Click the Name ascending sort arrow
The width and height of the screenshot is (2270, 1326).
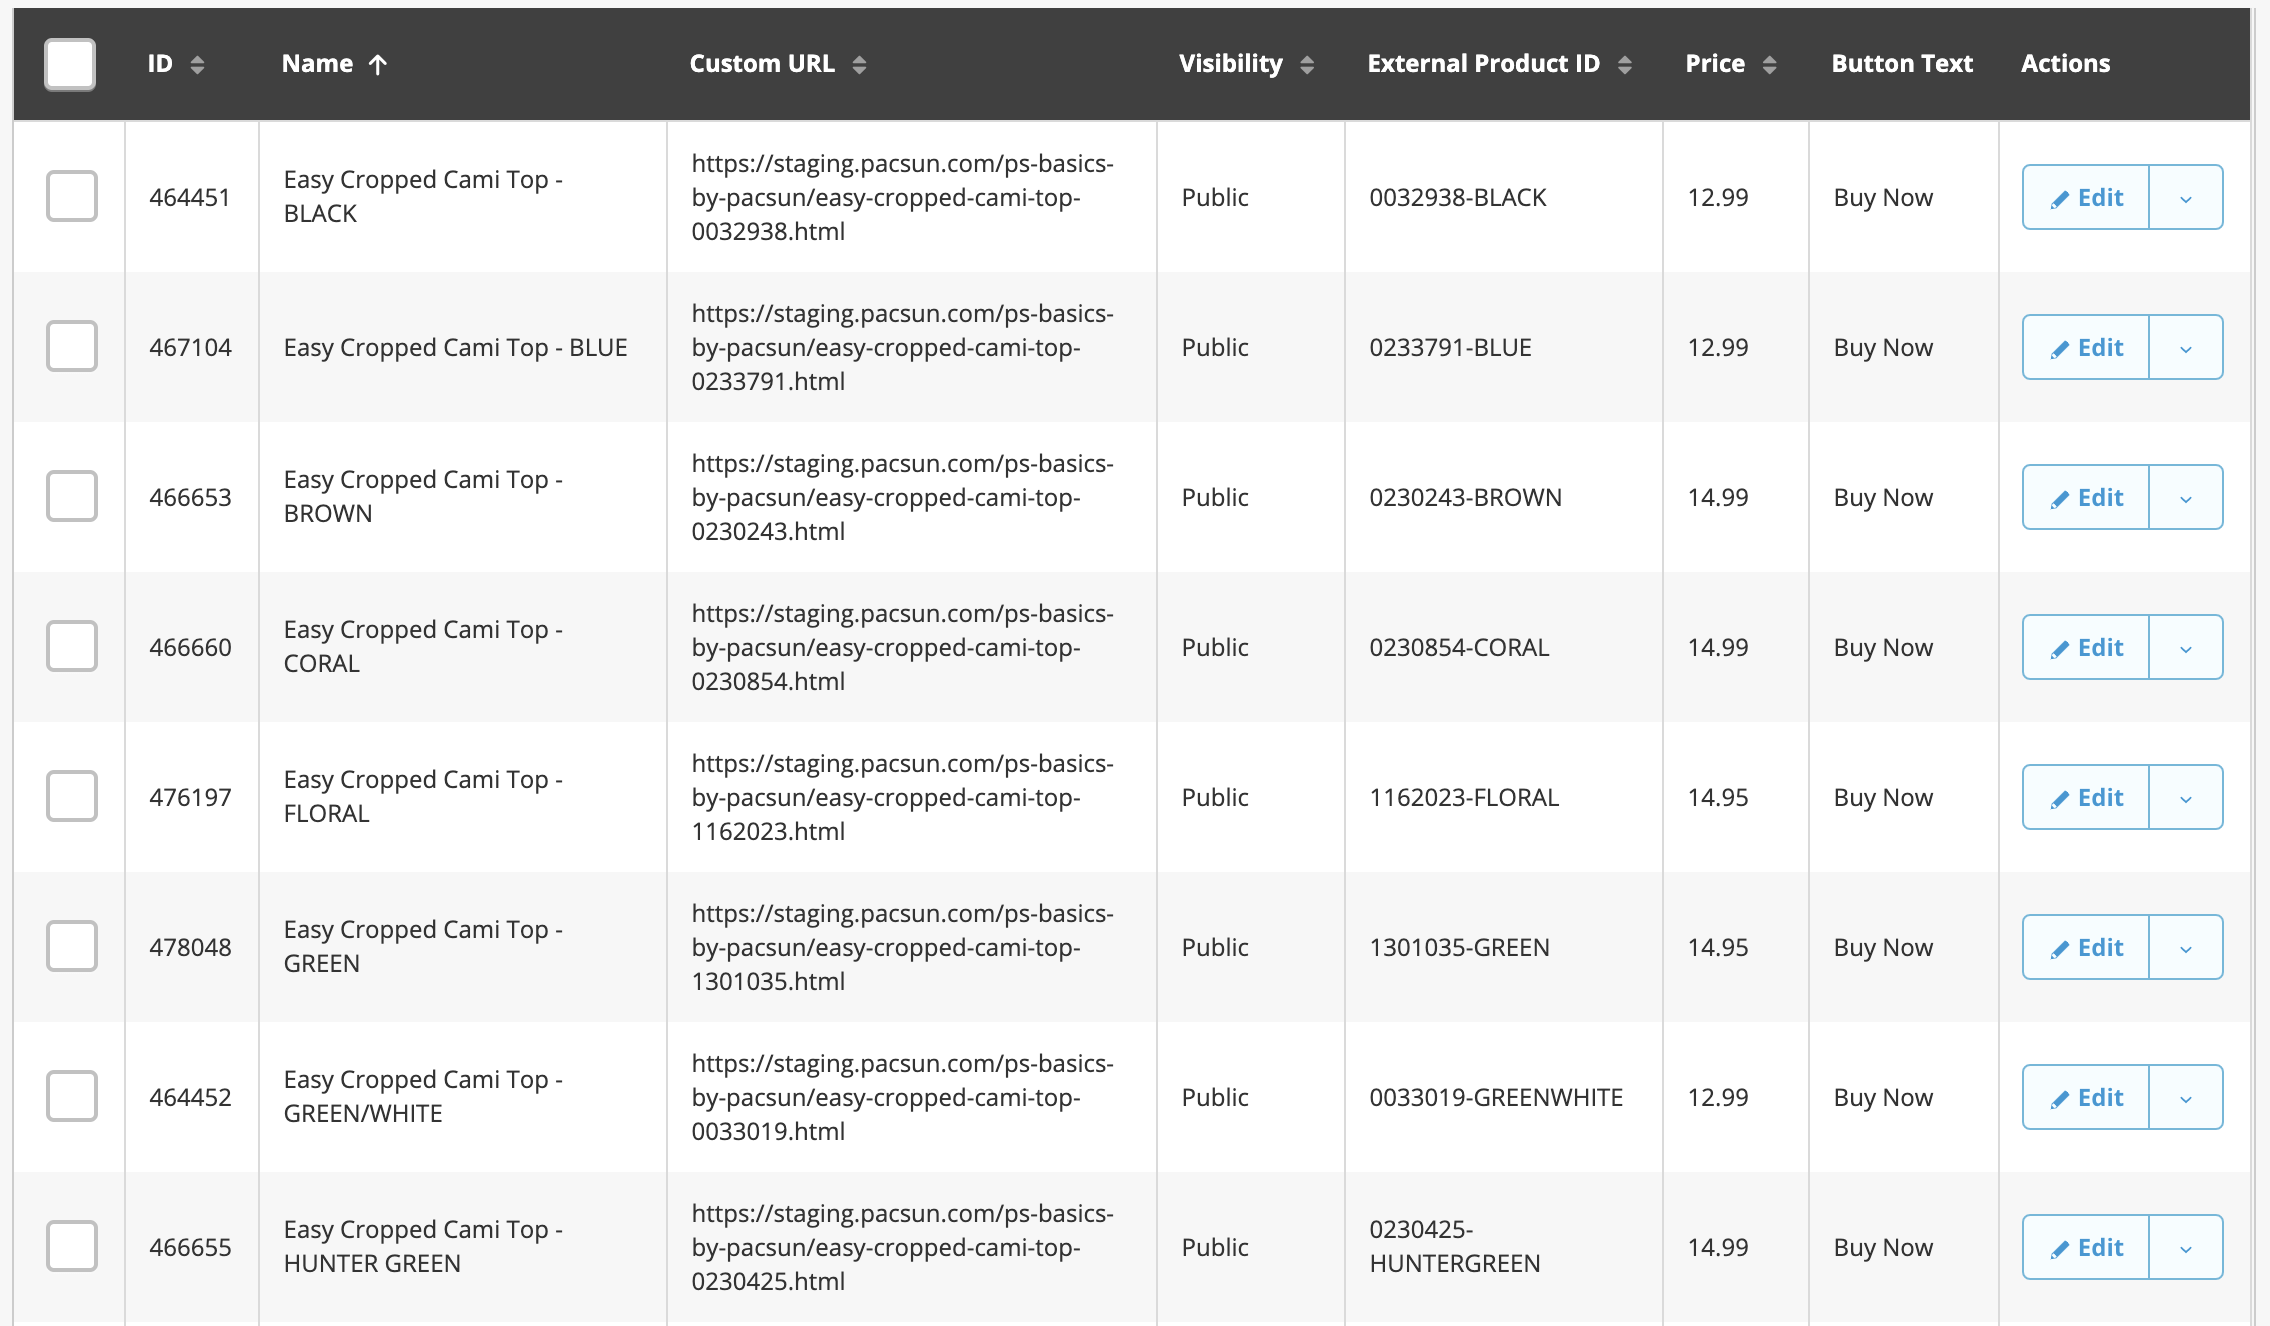pyautogui.click(x=377, y=65)
